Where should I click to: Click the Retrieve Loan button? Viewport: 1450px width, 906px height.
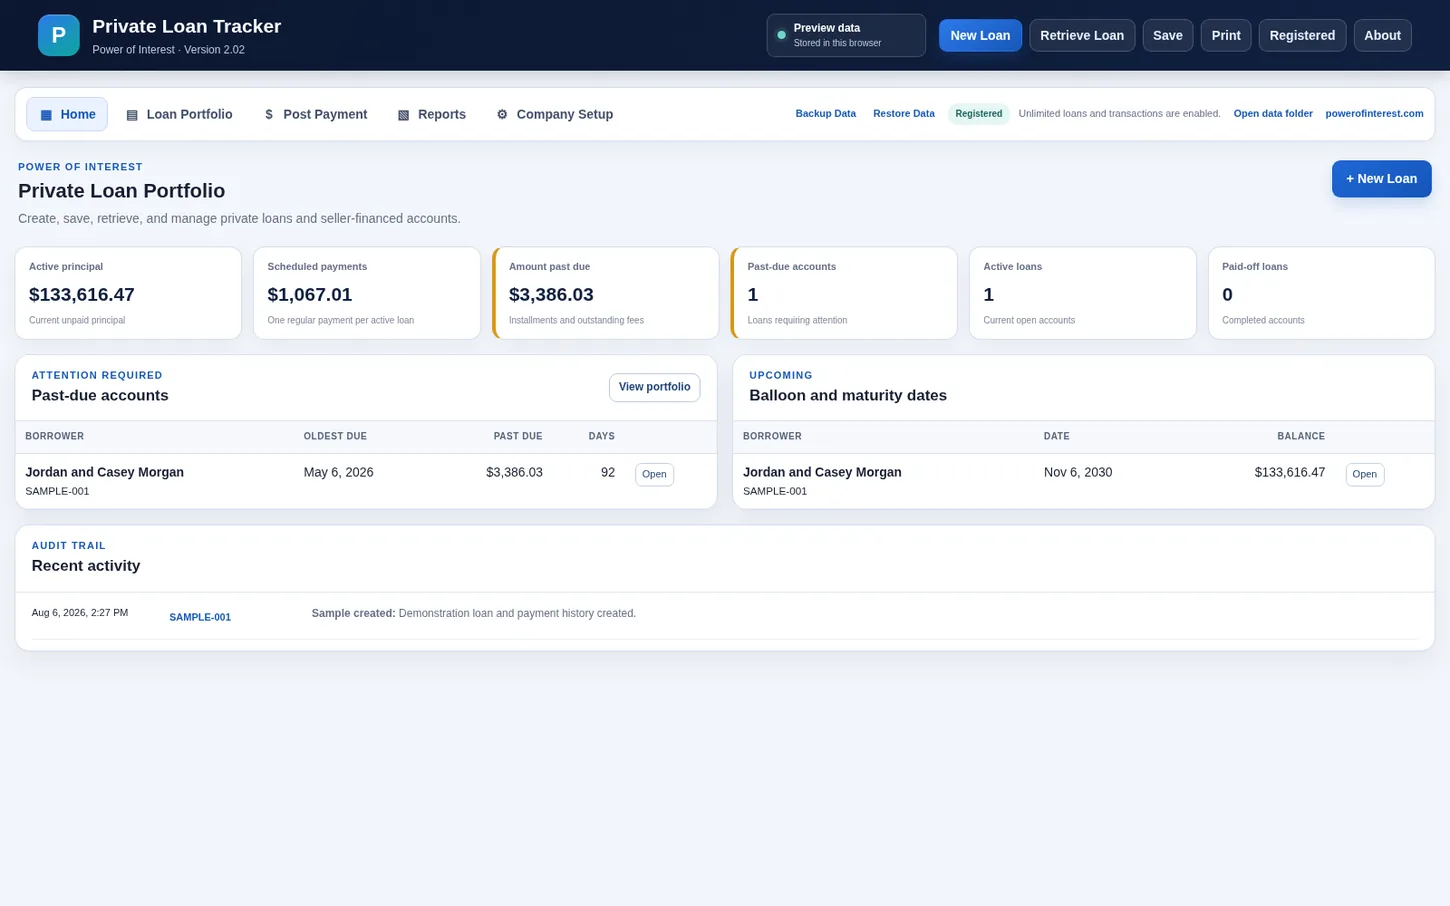pos(1082,35)
